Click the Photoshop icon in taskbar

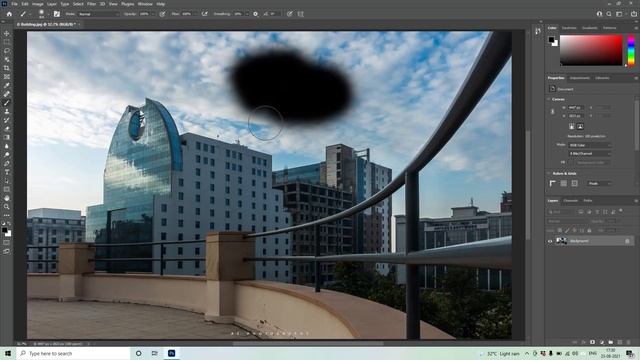171,353
